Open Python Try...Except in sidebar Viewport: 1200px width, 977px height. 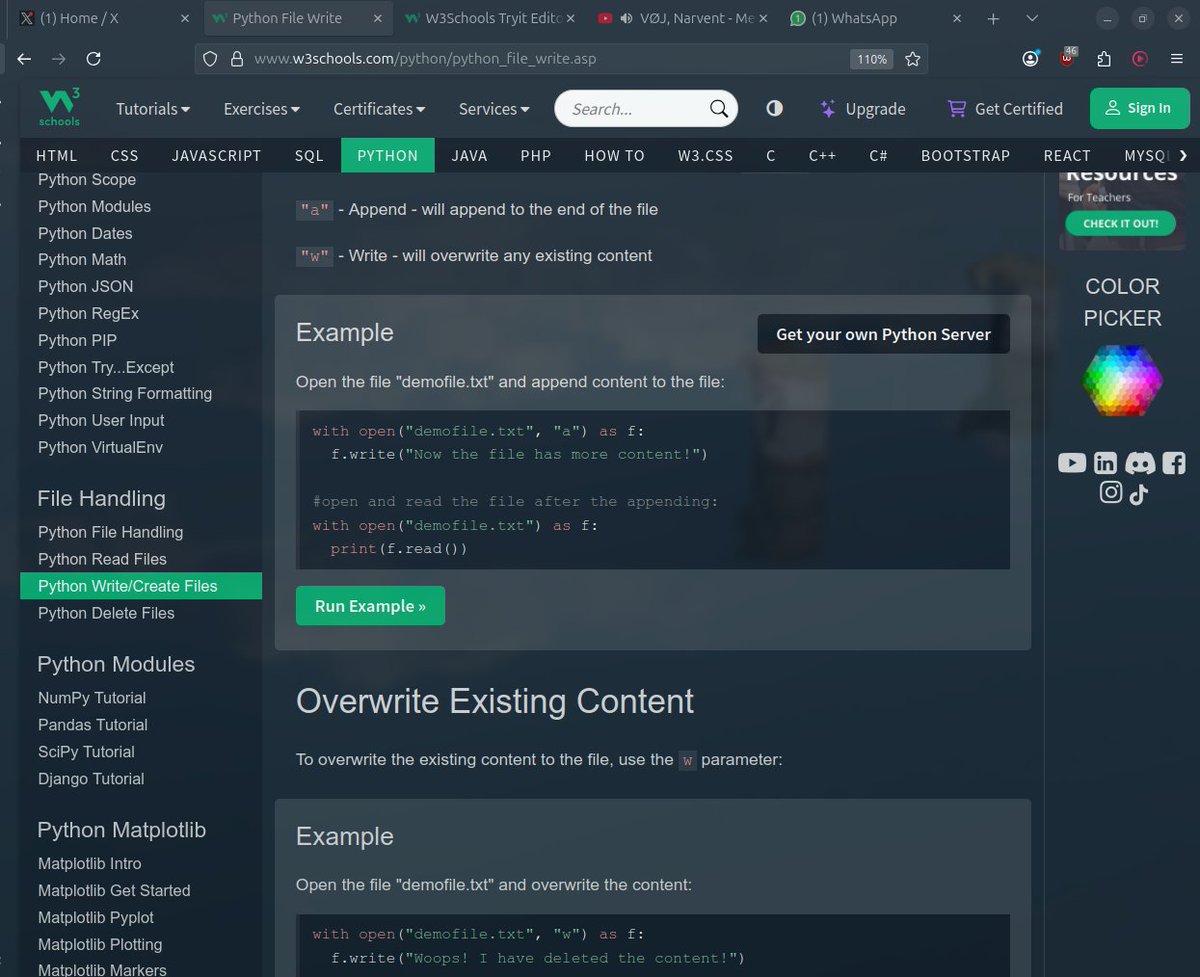(106, 367)
